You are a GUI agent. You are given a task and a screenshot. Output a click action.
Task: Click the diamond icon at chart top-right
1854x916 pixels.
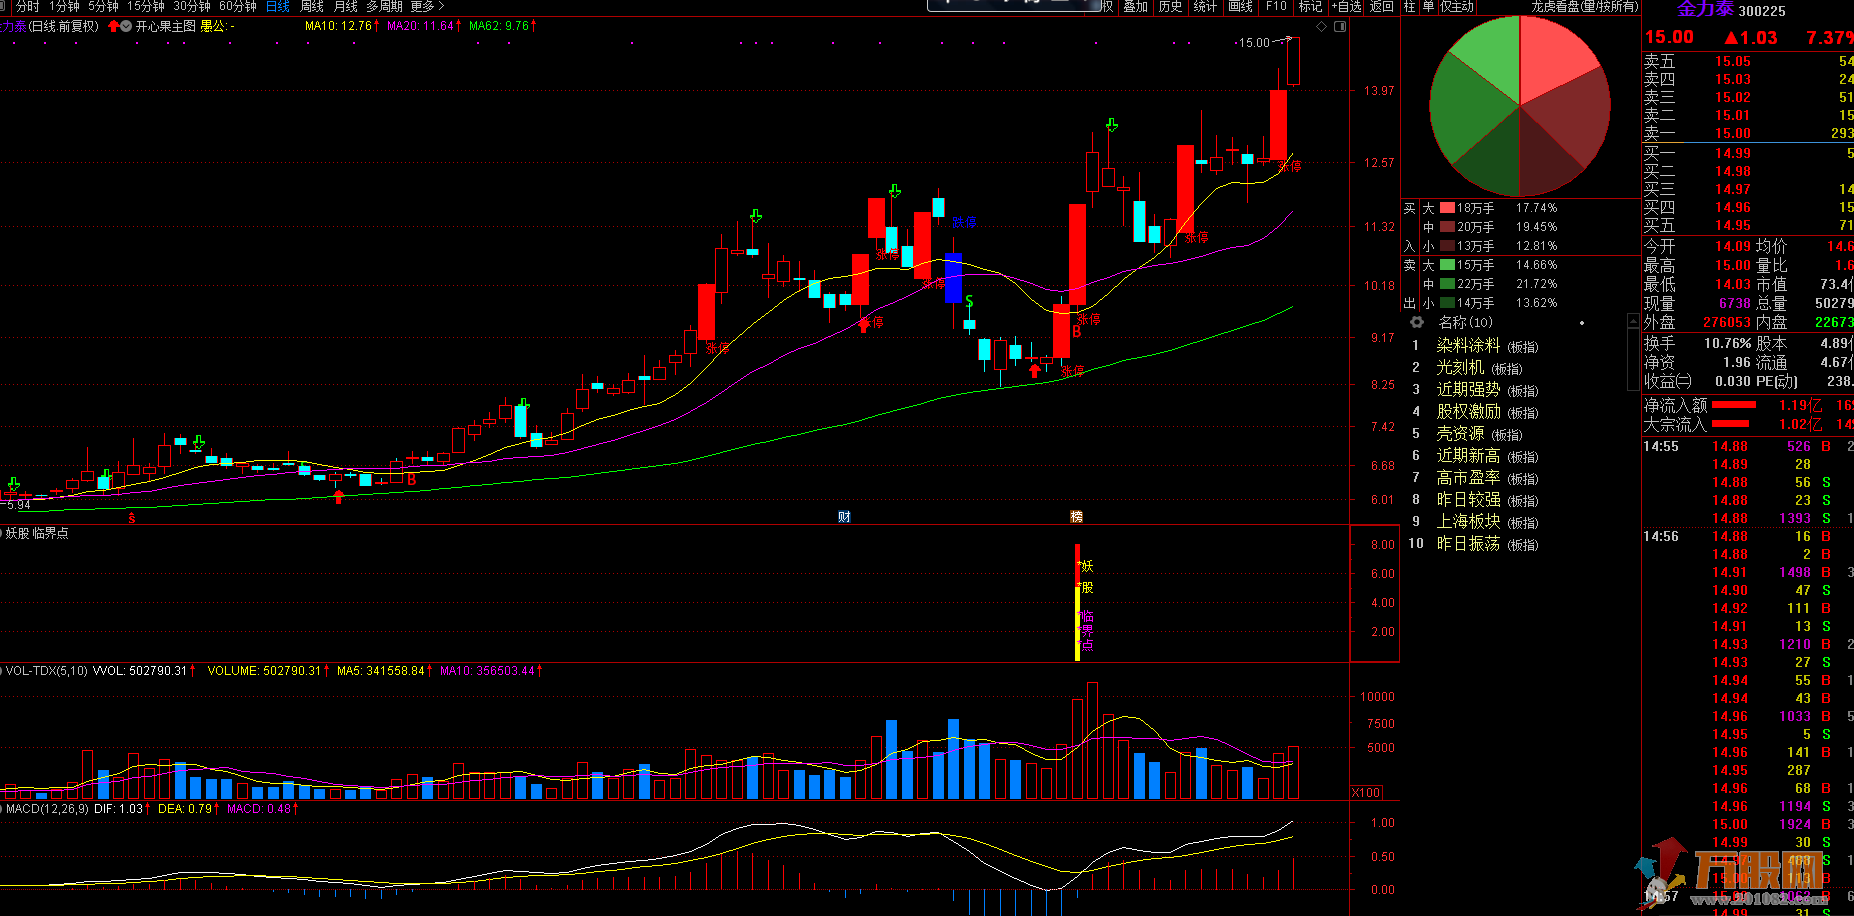pos(1321,27)
